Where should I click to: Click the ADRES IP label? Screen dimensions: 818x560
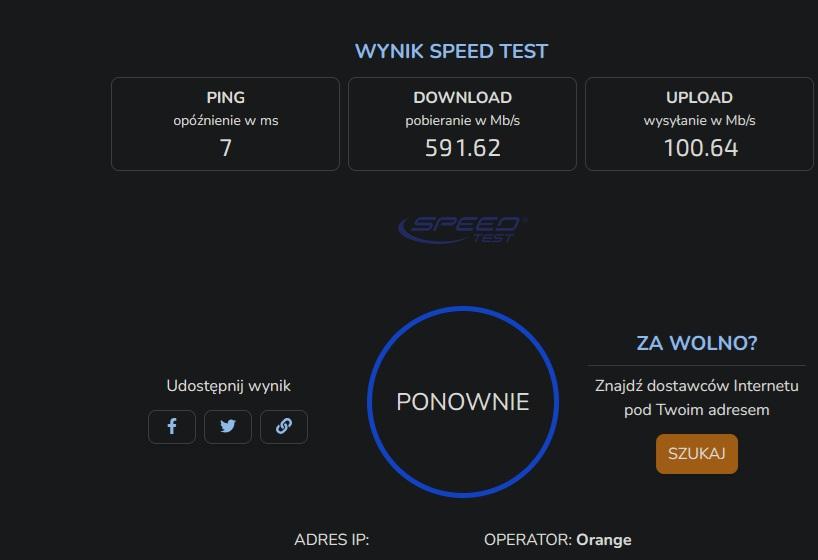click(331, 540)
